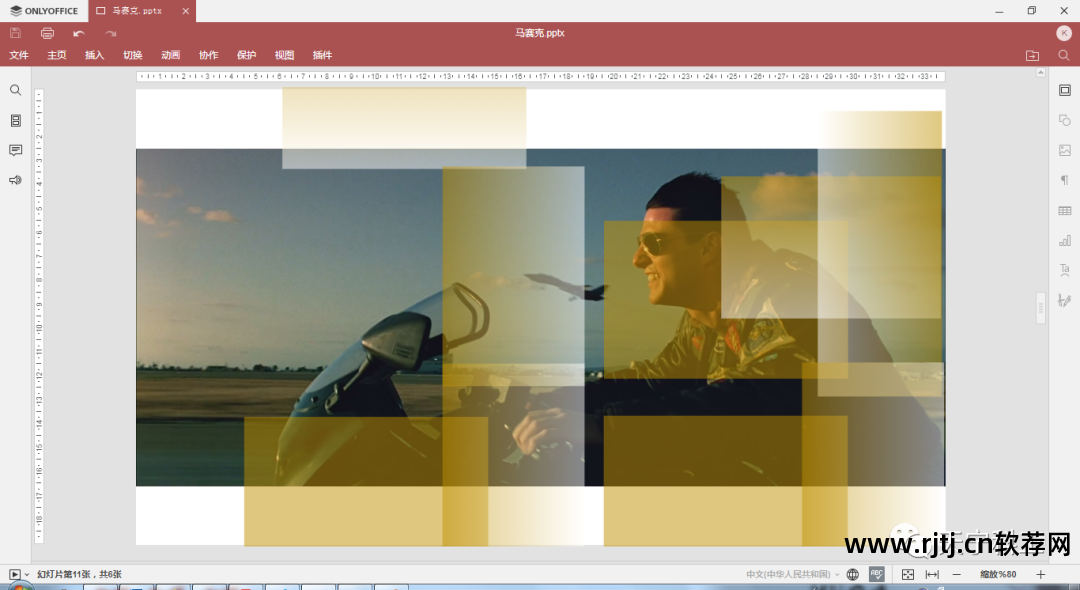Expand the slideshow options dropdown arrow
Screen dimensions: 1080x590
[x=27, y=575]
